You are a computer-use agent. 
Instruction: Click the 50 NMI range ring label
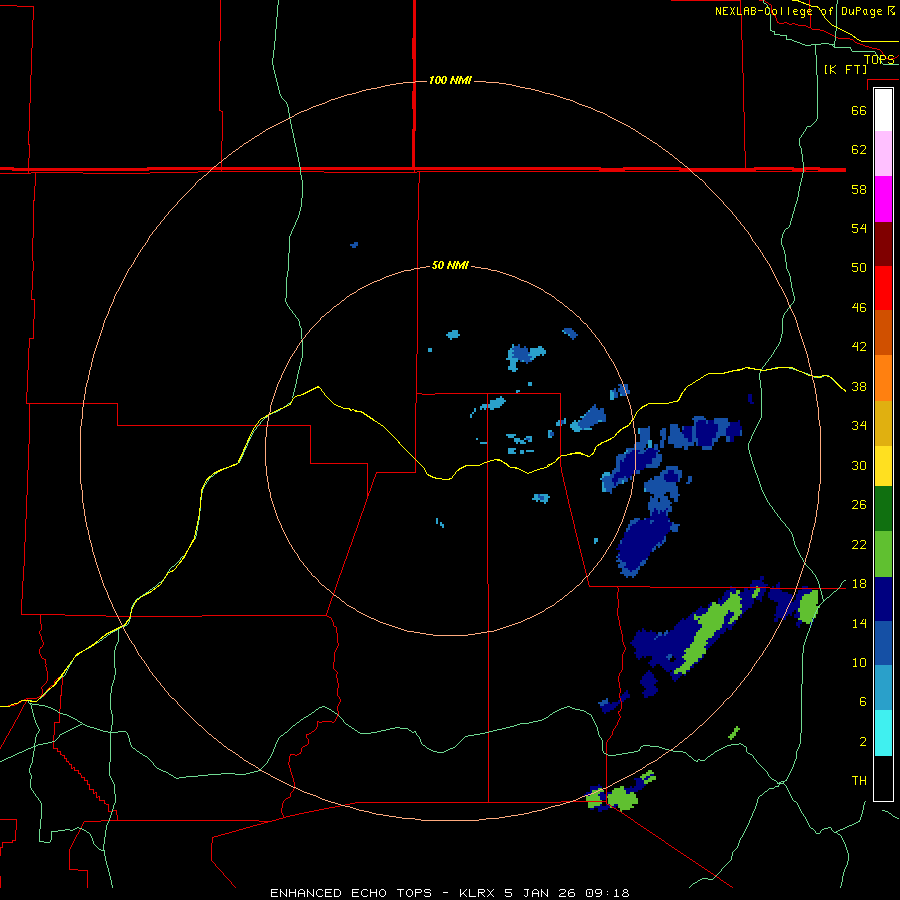point(450,265)
